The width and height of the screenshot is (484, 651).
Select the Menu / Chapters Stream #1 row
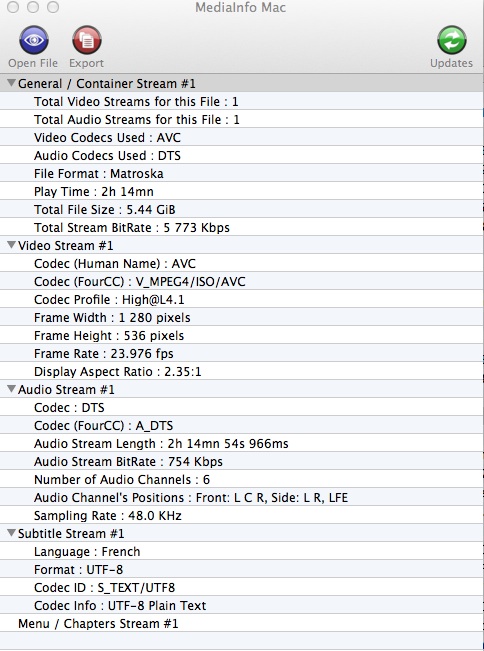pyautogui.click(x=242, y=624)
